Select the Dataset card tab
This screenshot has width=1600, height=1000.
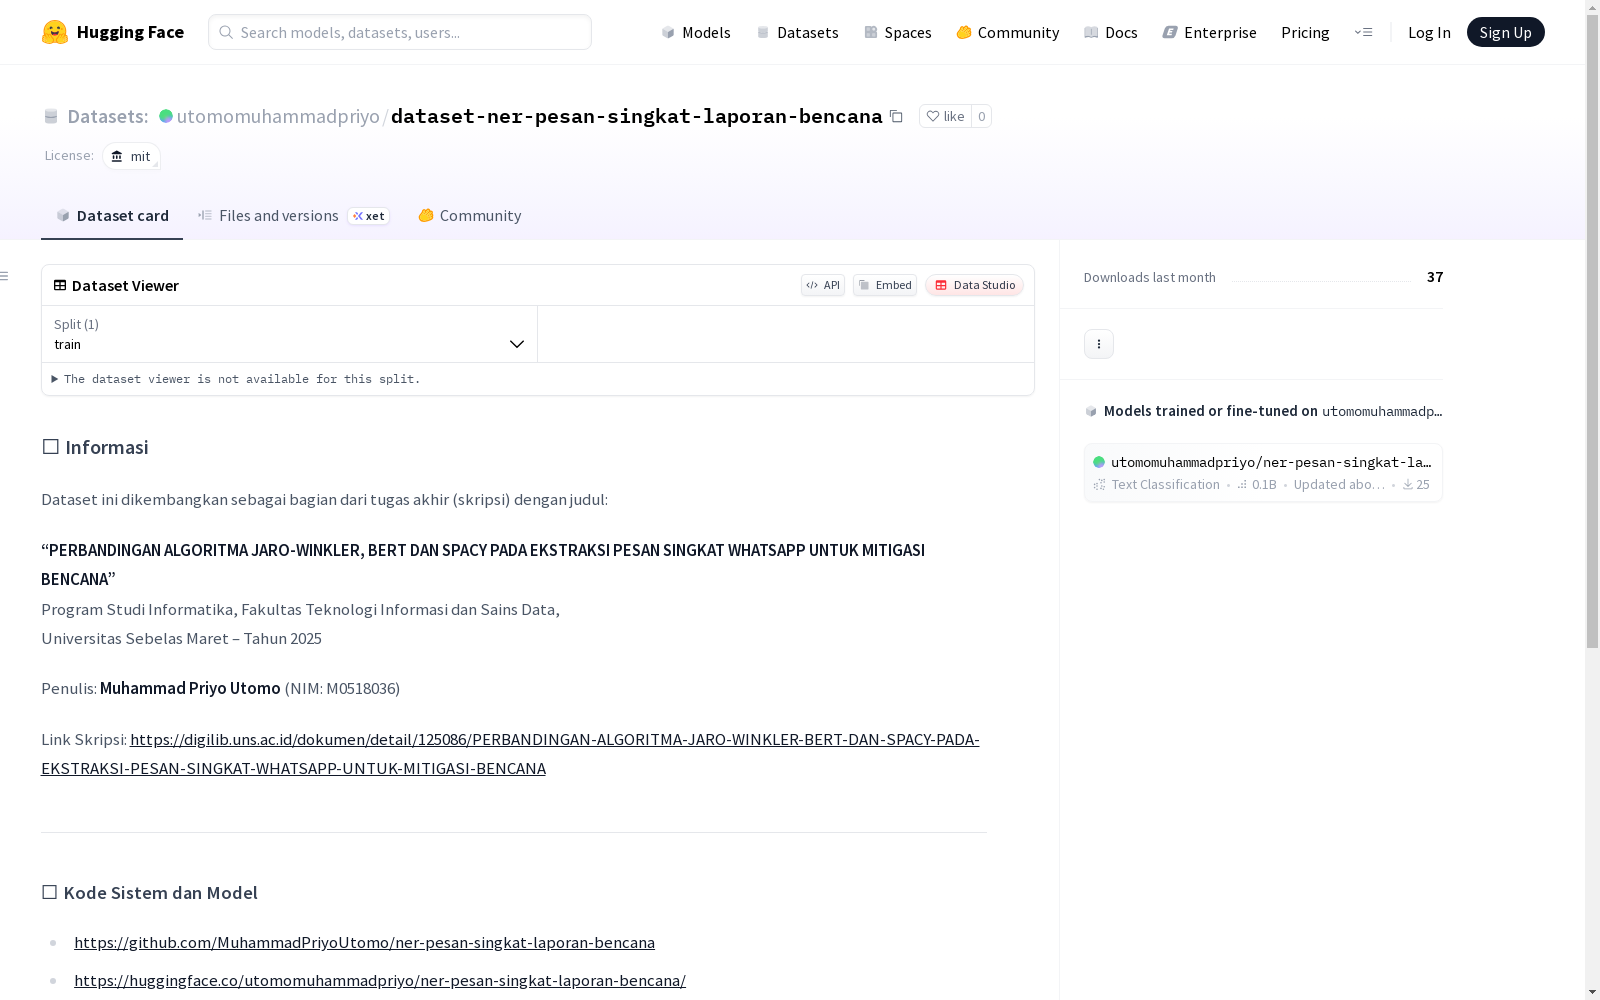click(112, 216)
